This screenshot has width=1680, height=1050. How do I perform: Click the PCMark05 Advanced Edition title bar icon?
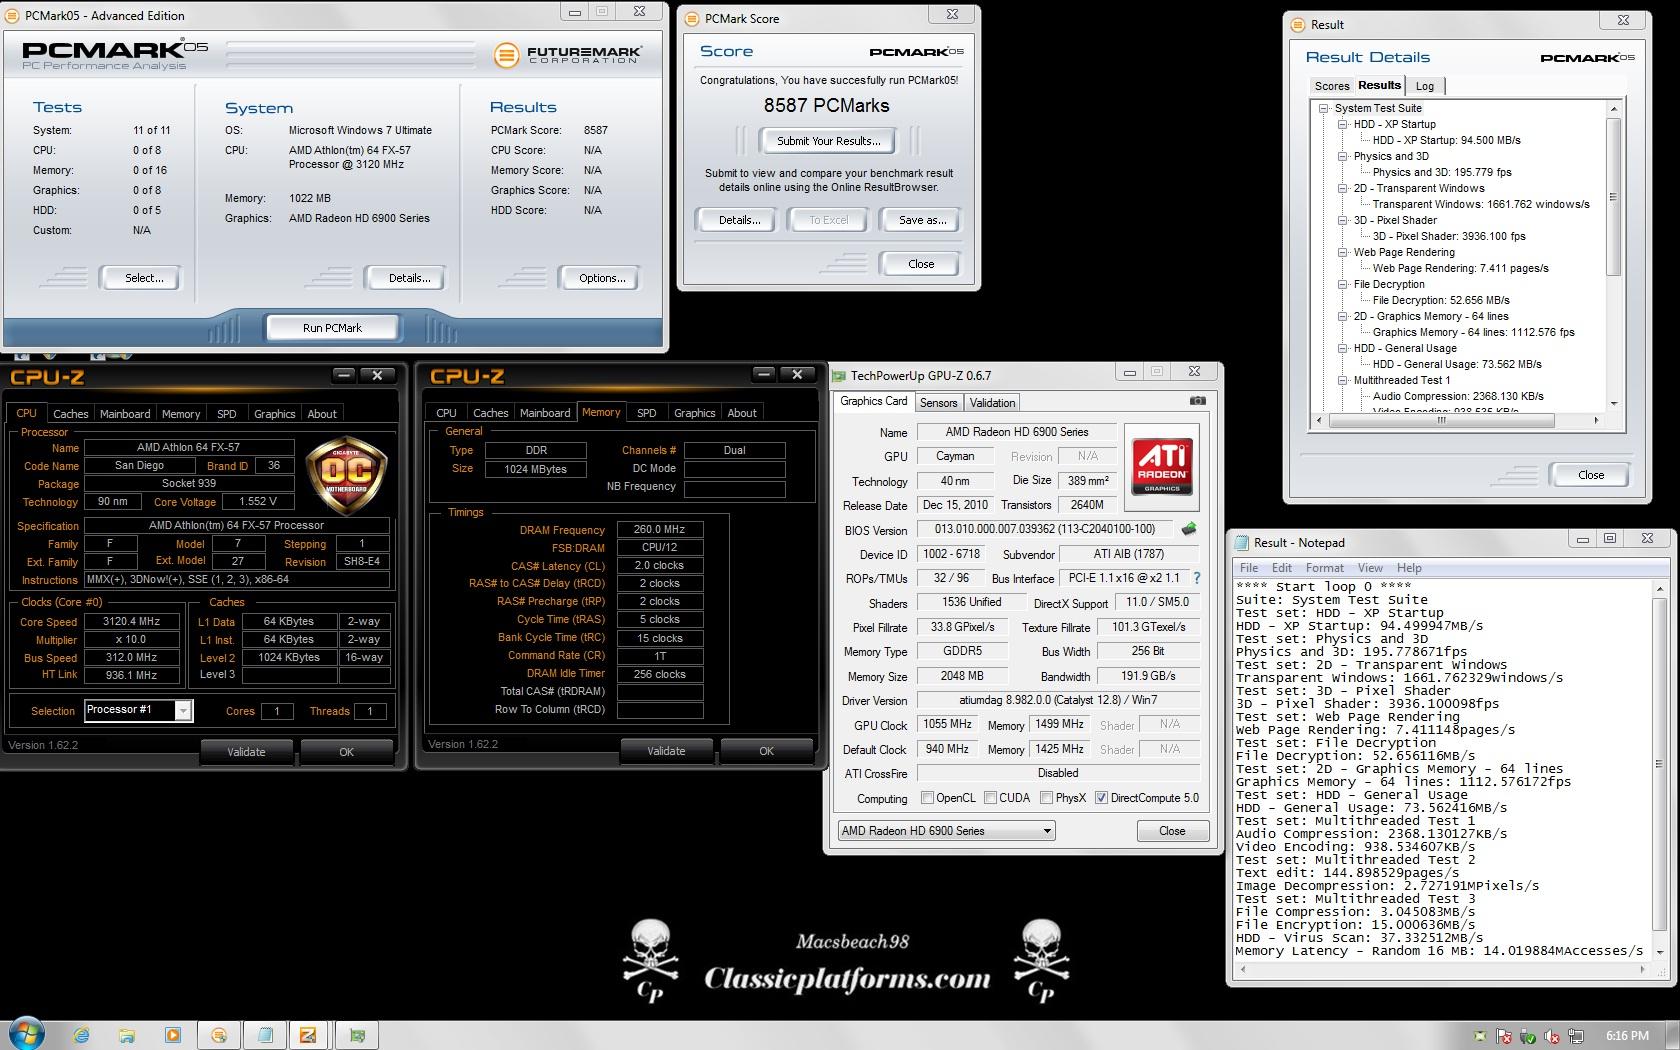click(x=13, y=15)
